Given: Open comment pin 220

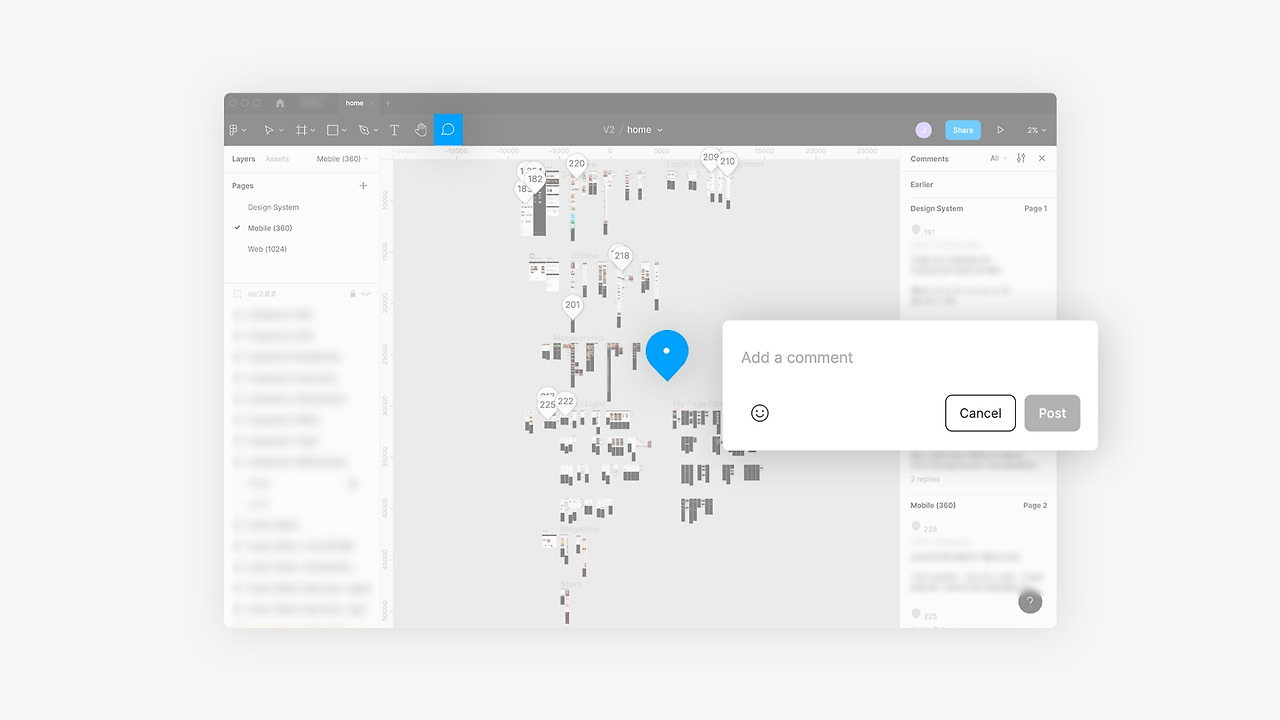Looking at the screenshot, I should coord(576,166).
